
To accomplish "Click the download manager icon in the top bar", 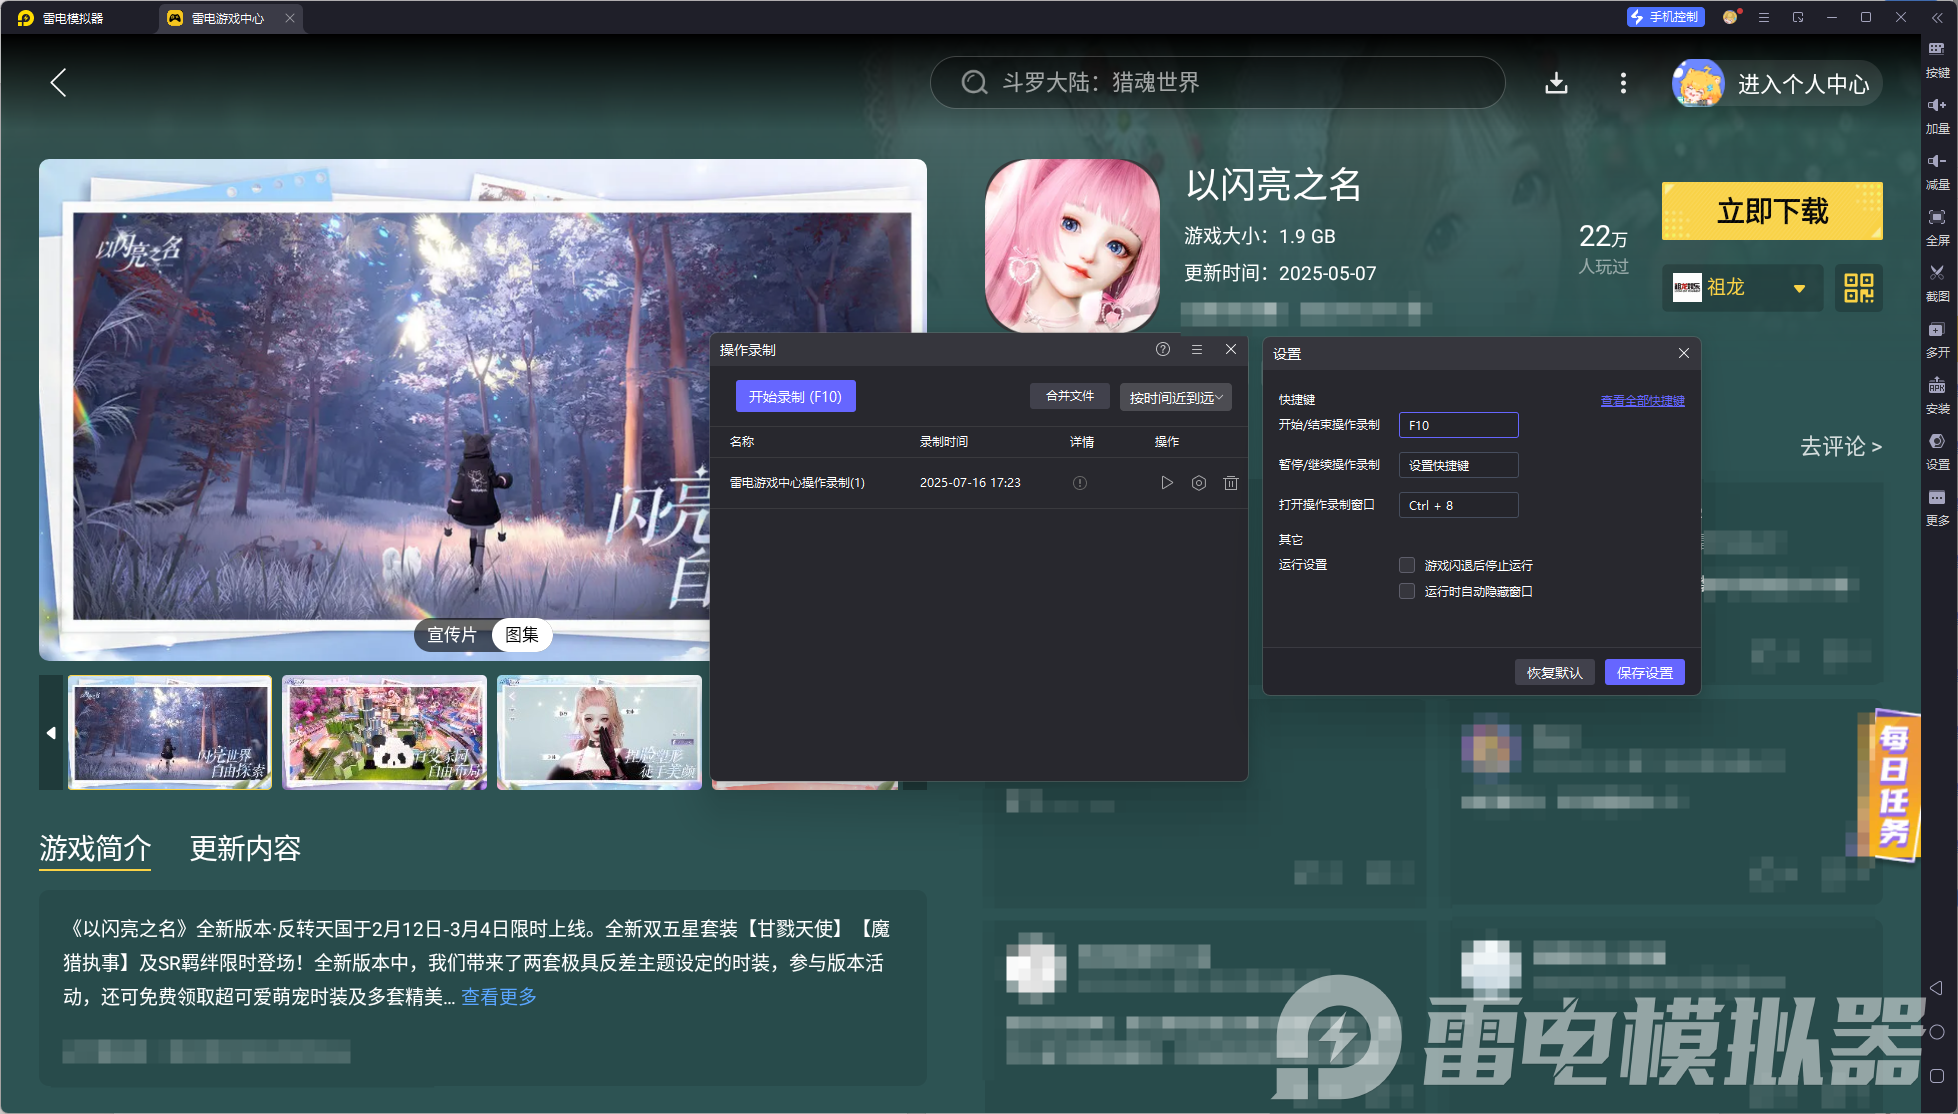I will tap(1556, 83).
